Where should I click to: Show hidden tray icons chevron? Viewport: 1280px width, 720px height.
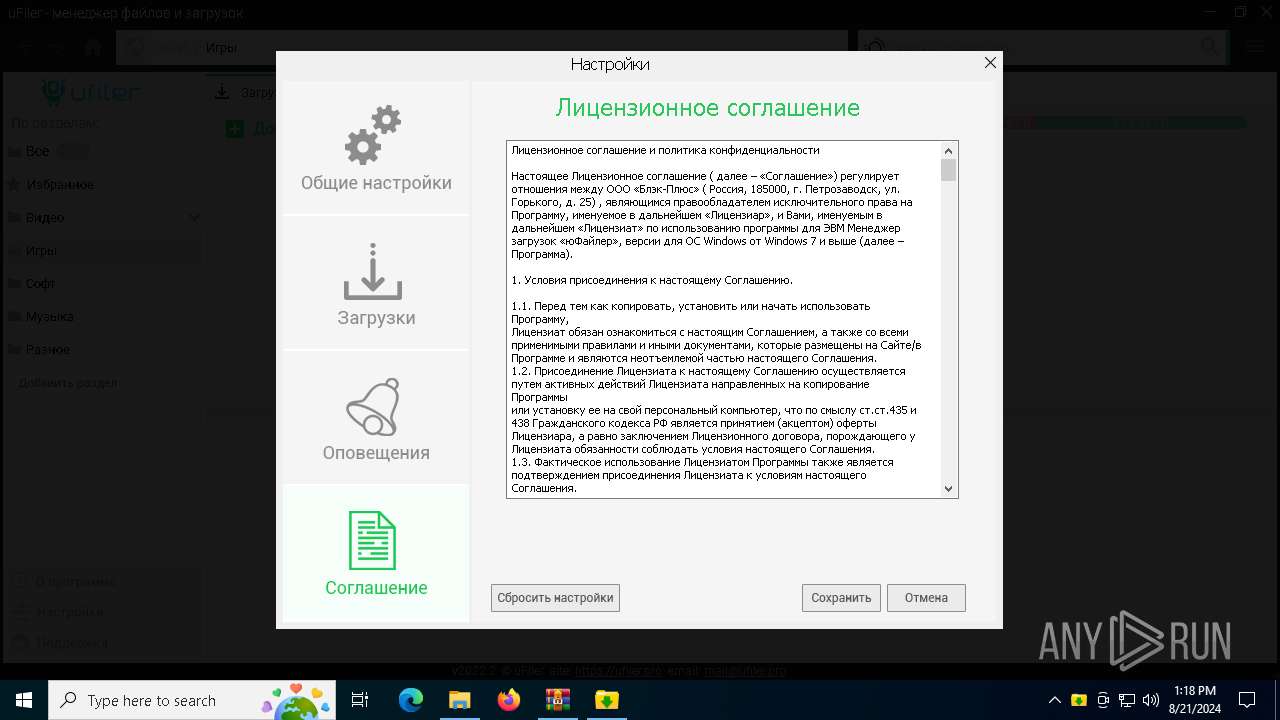tap(1054, 700)
